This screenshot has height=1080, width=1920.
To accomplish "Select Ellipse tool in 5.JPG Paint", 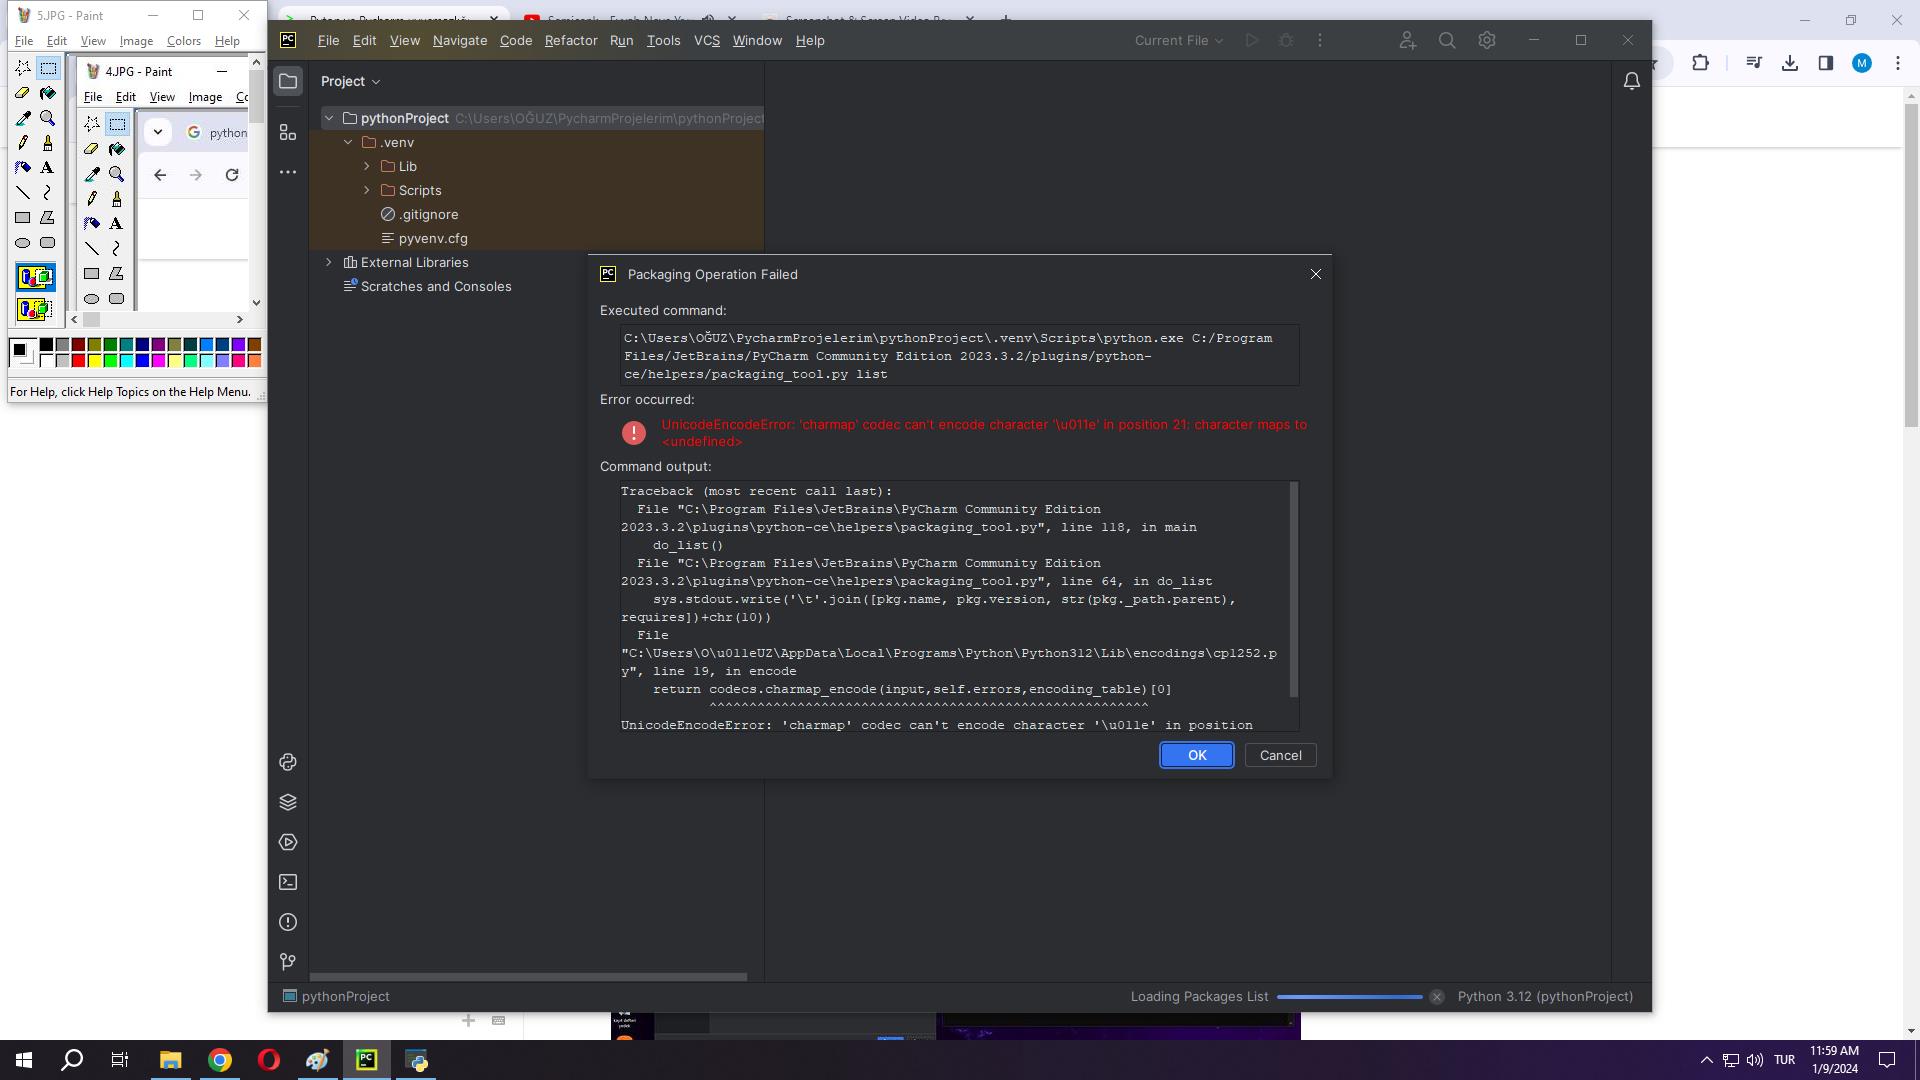I will [23, 243].
